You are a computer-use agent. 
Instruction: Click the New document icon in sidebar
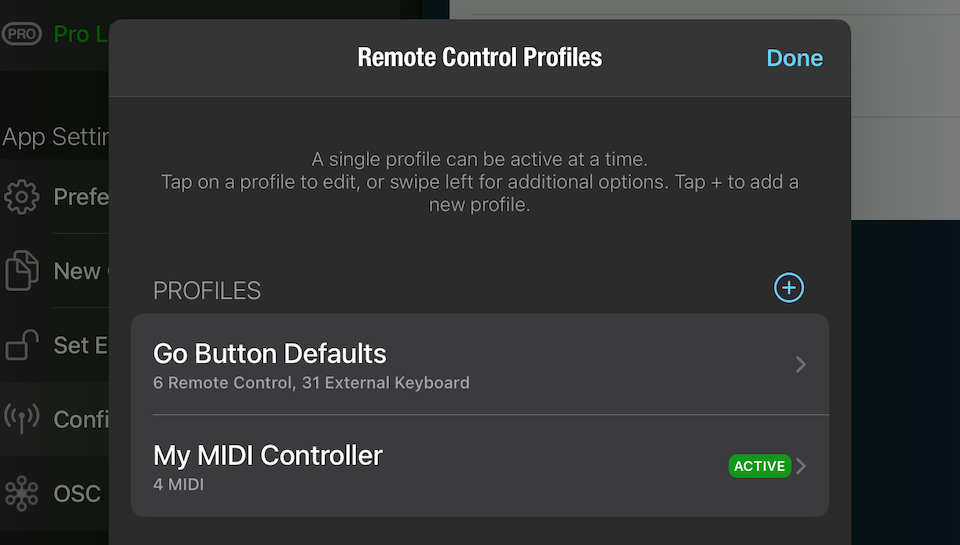(22, 271)
